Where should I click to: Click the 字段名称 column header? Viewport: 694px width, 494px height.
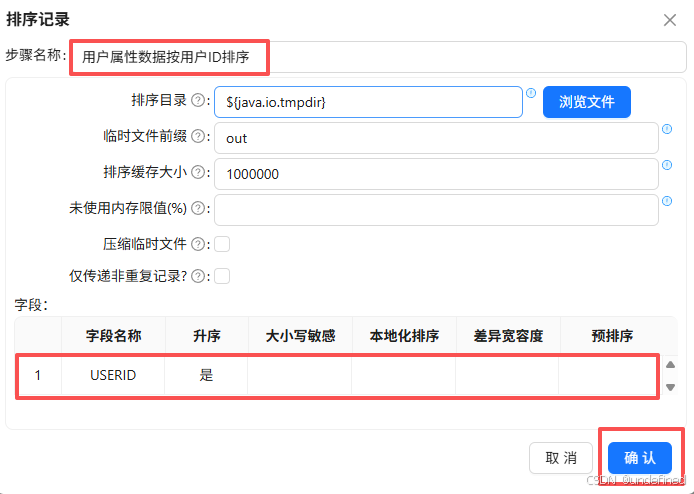113,336
